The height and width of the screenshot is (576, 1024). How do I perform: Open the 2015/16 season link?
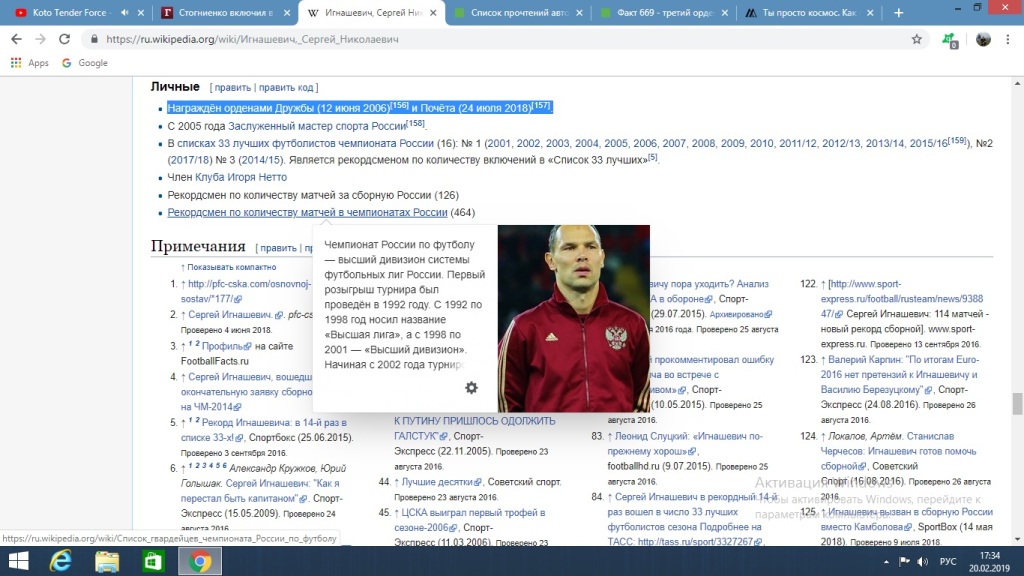pyautogui.click(x=929, y=144)
